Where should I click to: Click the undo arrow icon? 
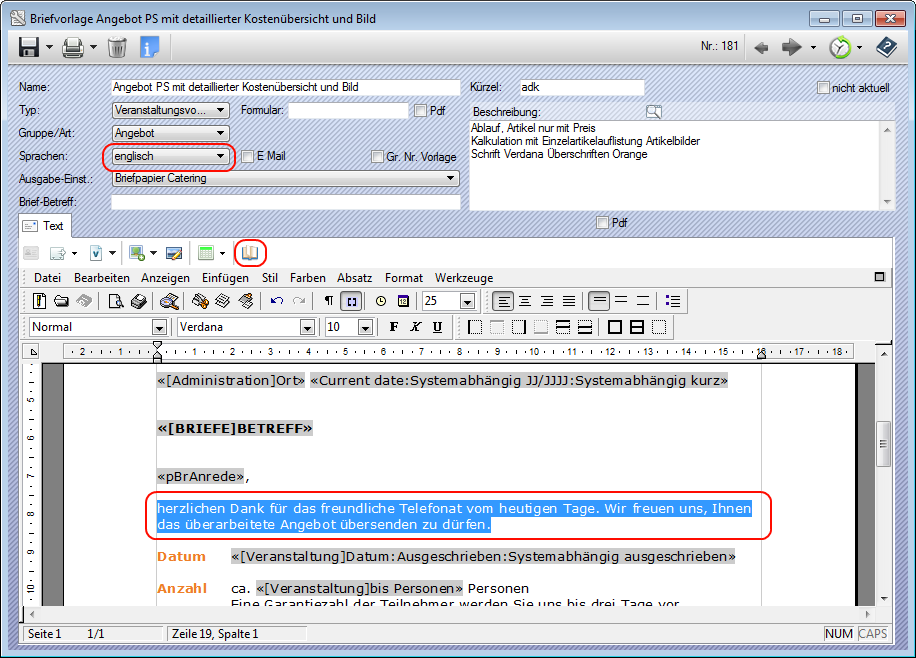(x=277, y=301)
